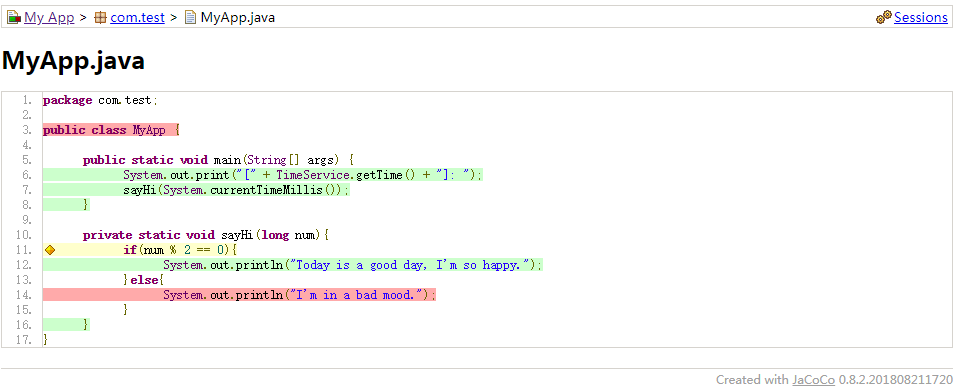
Task: Click the MyApp.java breadcrumb text
Action: [x=238, y=18]
